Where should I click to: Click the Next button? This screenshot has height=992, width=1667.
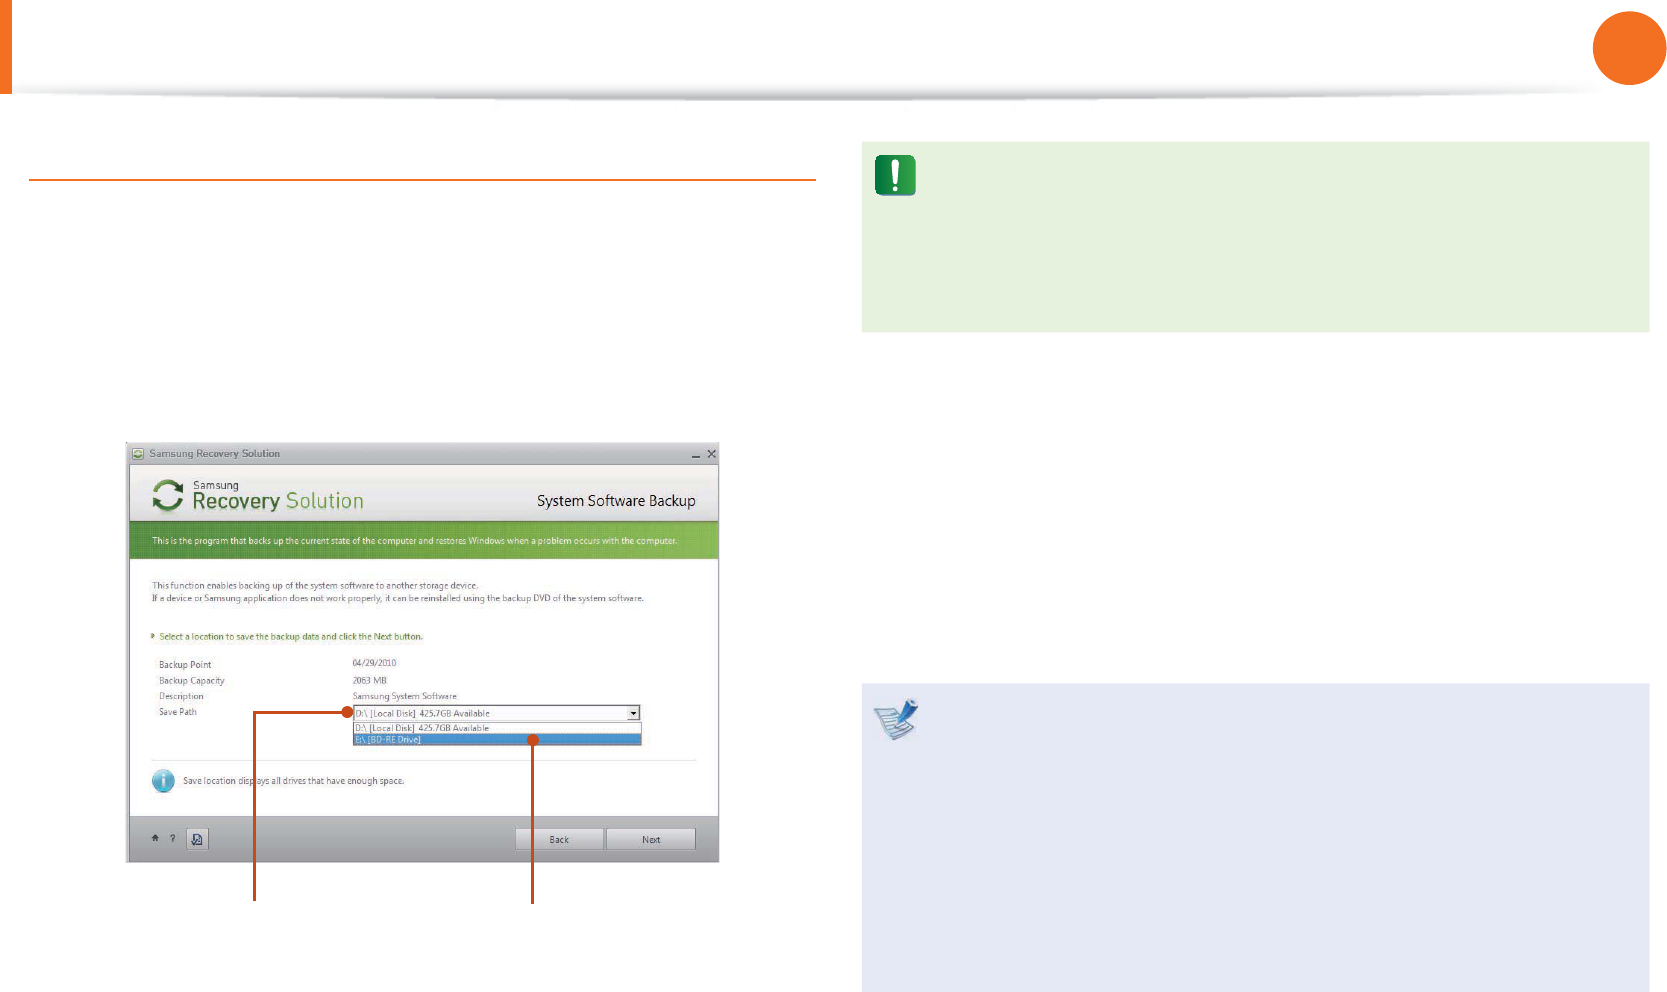pyautogui.click(x=651, y=839)
